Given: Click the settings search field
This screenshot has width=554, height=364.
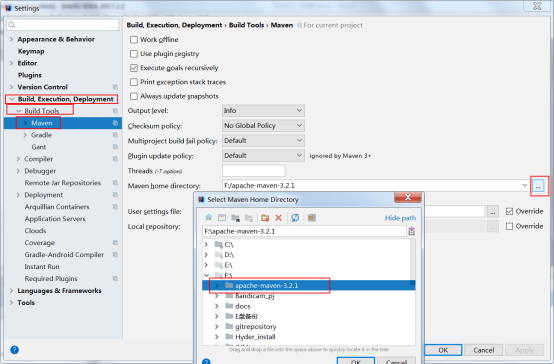Looking at the screenshot, I should [x=63, y=25].
